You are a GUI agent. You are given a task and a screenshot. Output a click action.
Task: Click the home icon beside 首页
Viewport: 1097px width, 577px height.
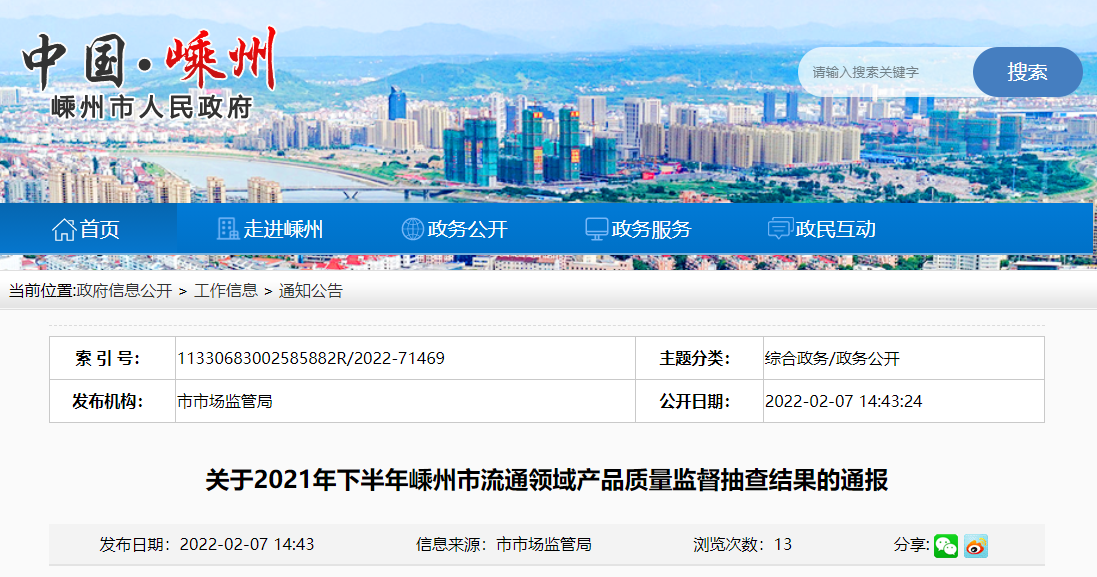pos(64,229)
